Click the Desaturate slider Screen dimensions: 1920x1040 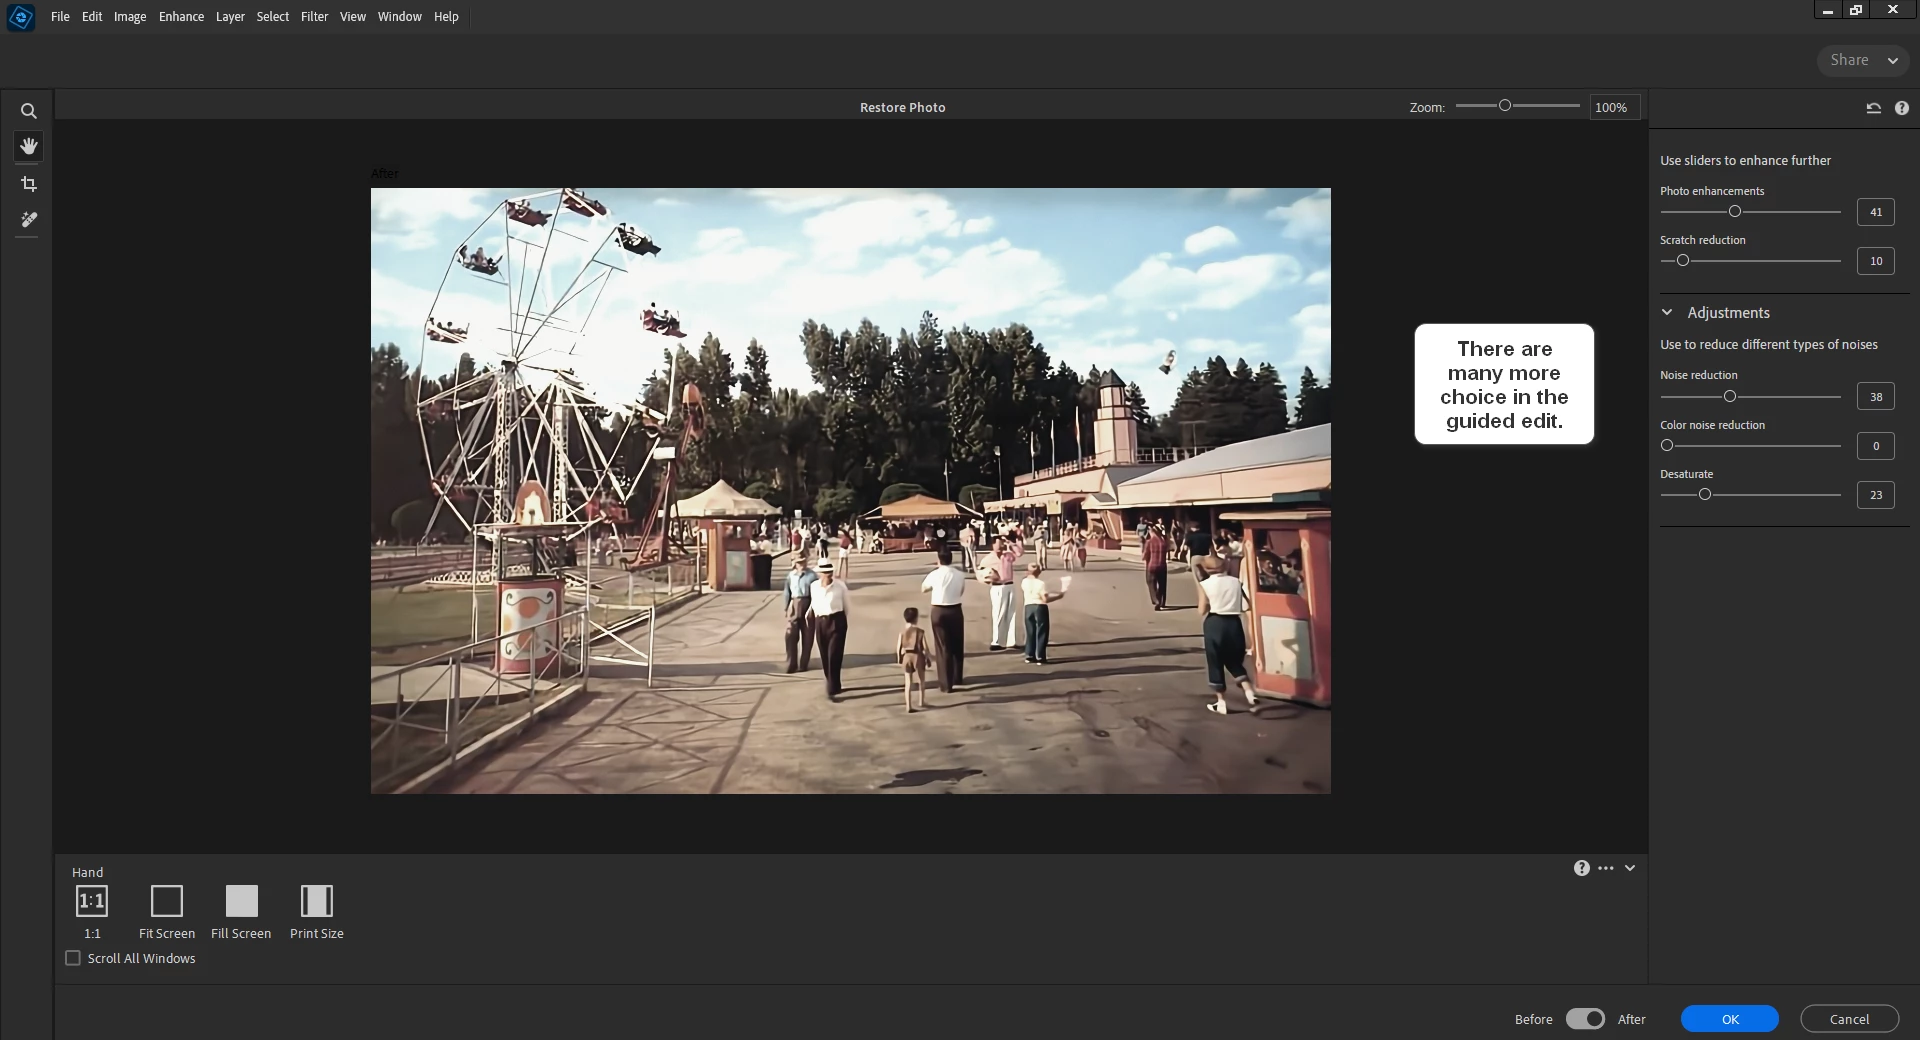click(x=1750, y=495)
